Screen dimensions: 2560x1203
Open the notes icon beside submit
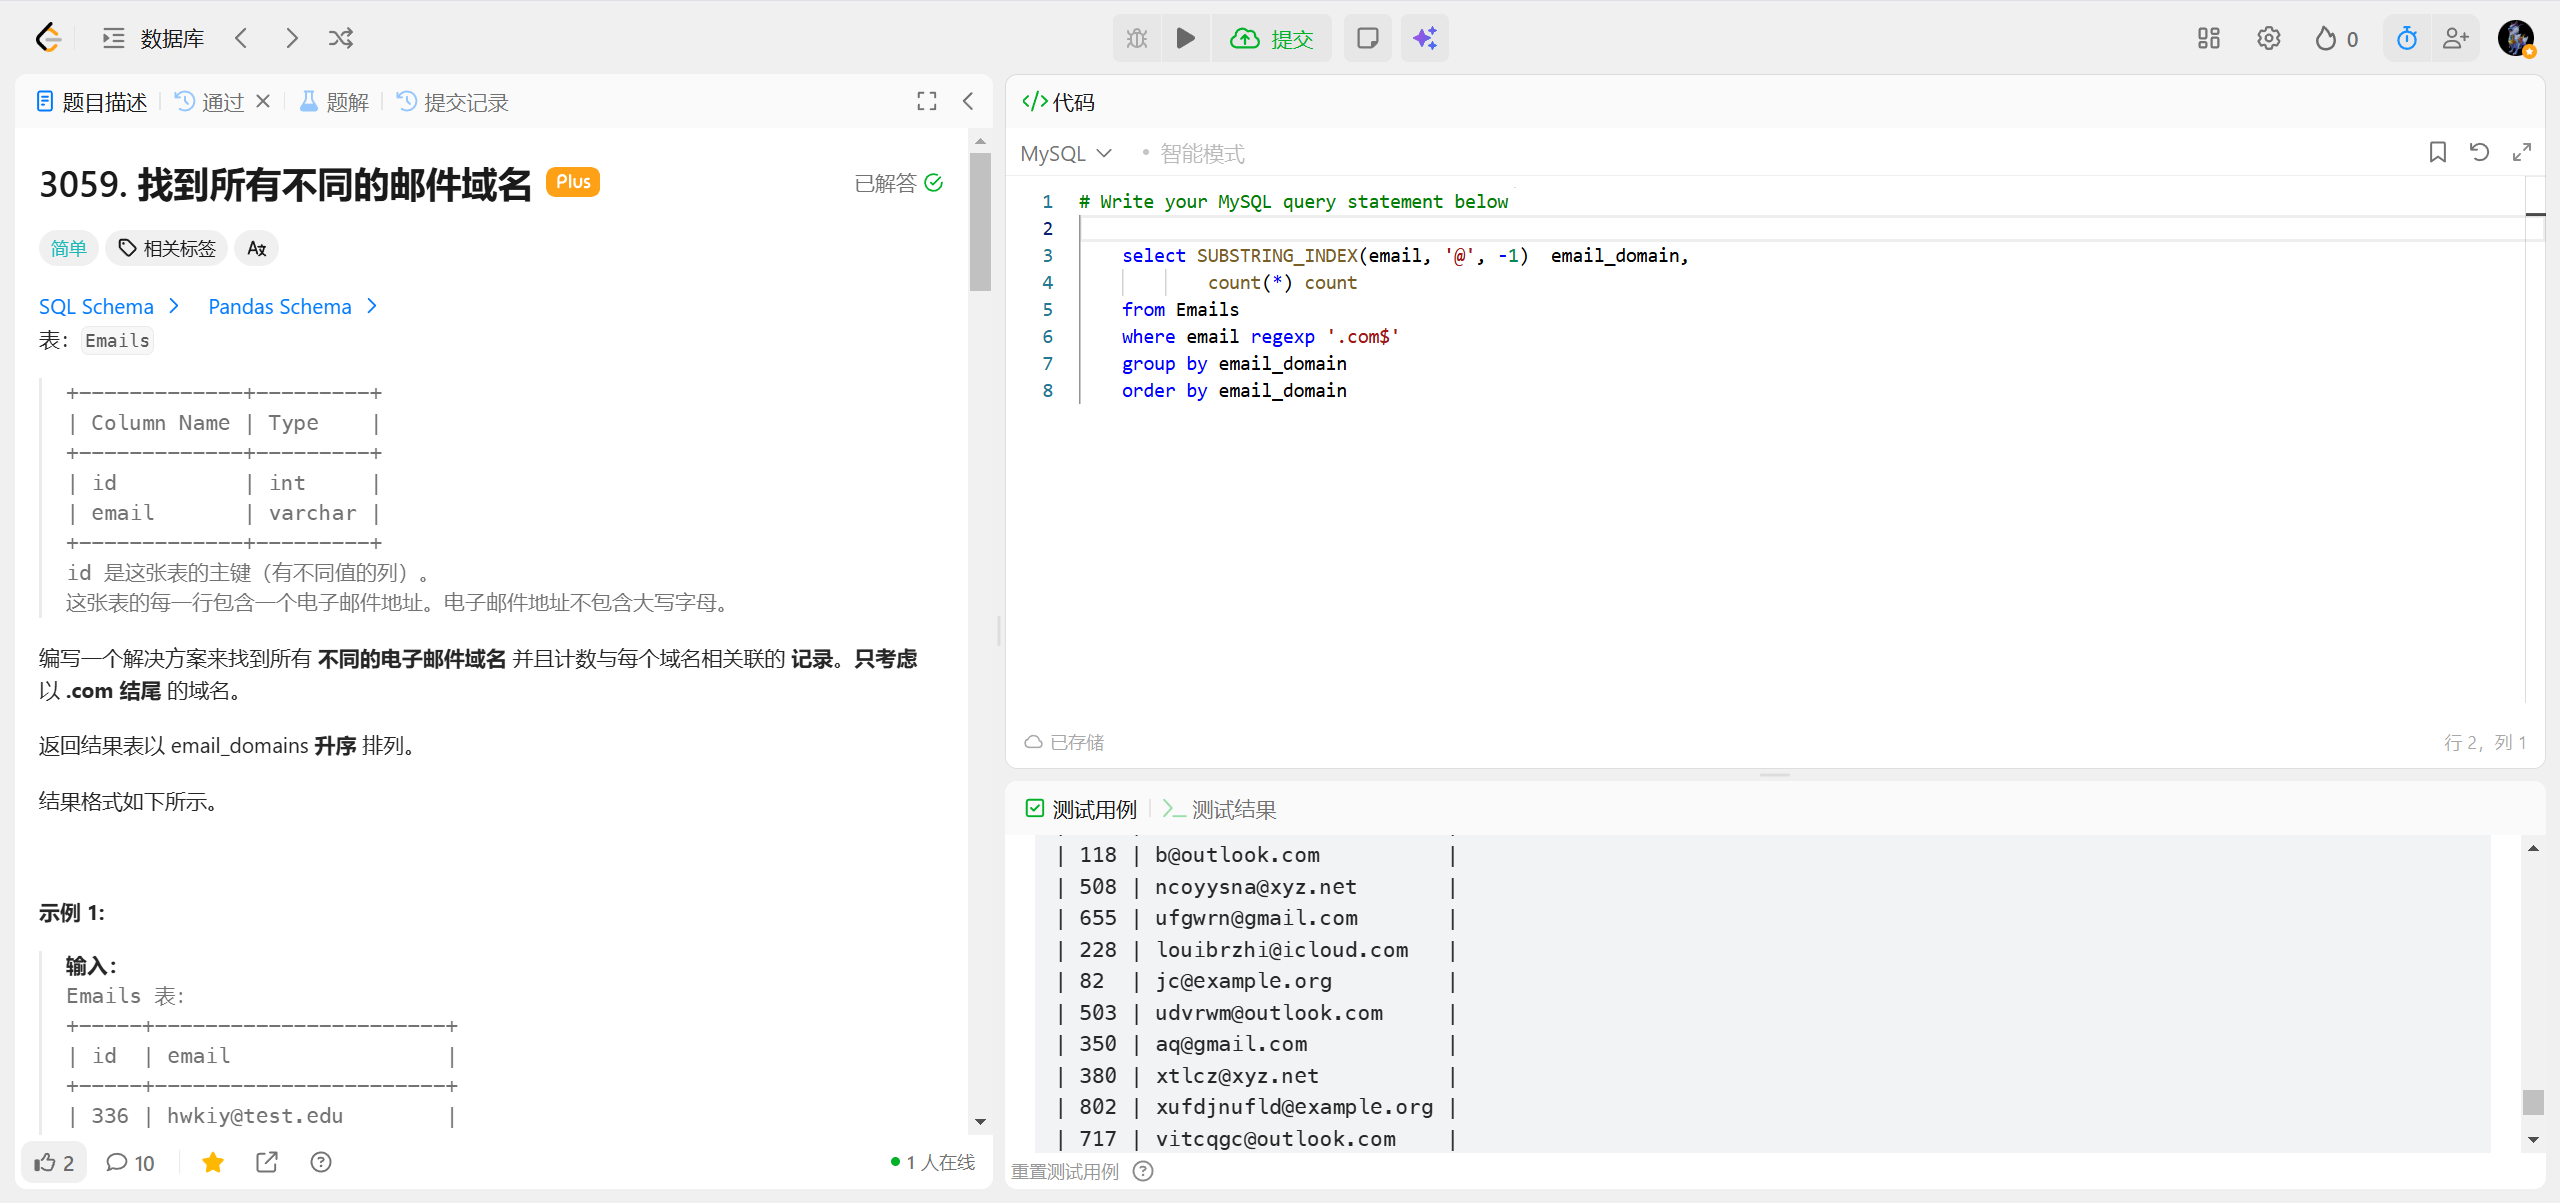(1367, 38)
